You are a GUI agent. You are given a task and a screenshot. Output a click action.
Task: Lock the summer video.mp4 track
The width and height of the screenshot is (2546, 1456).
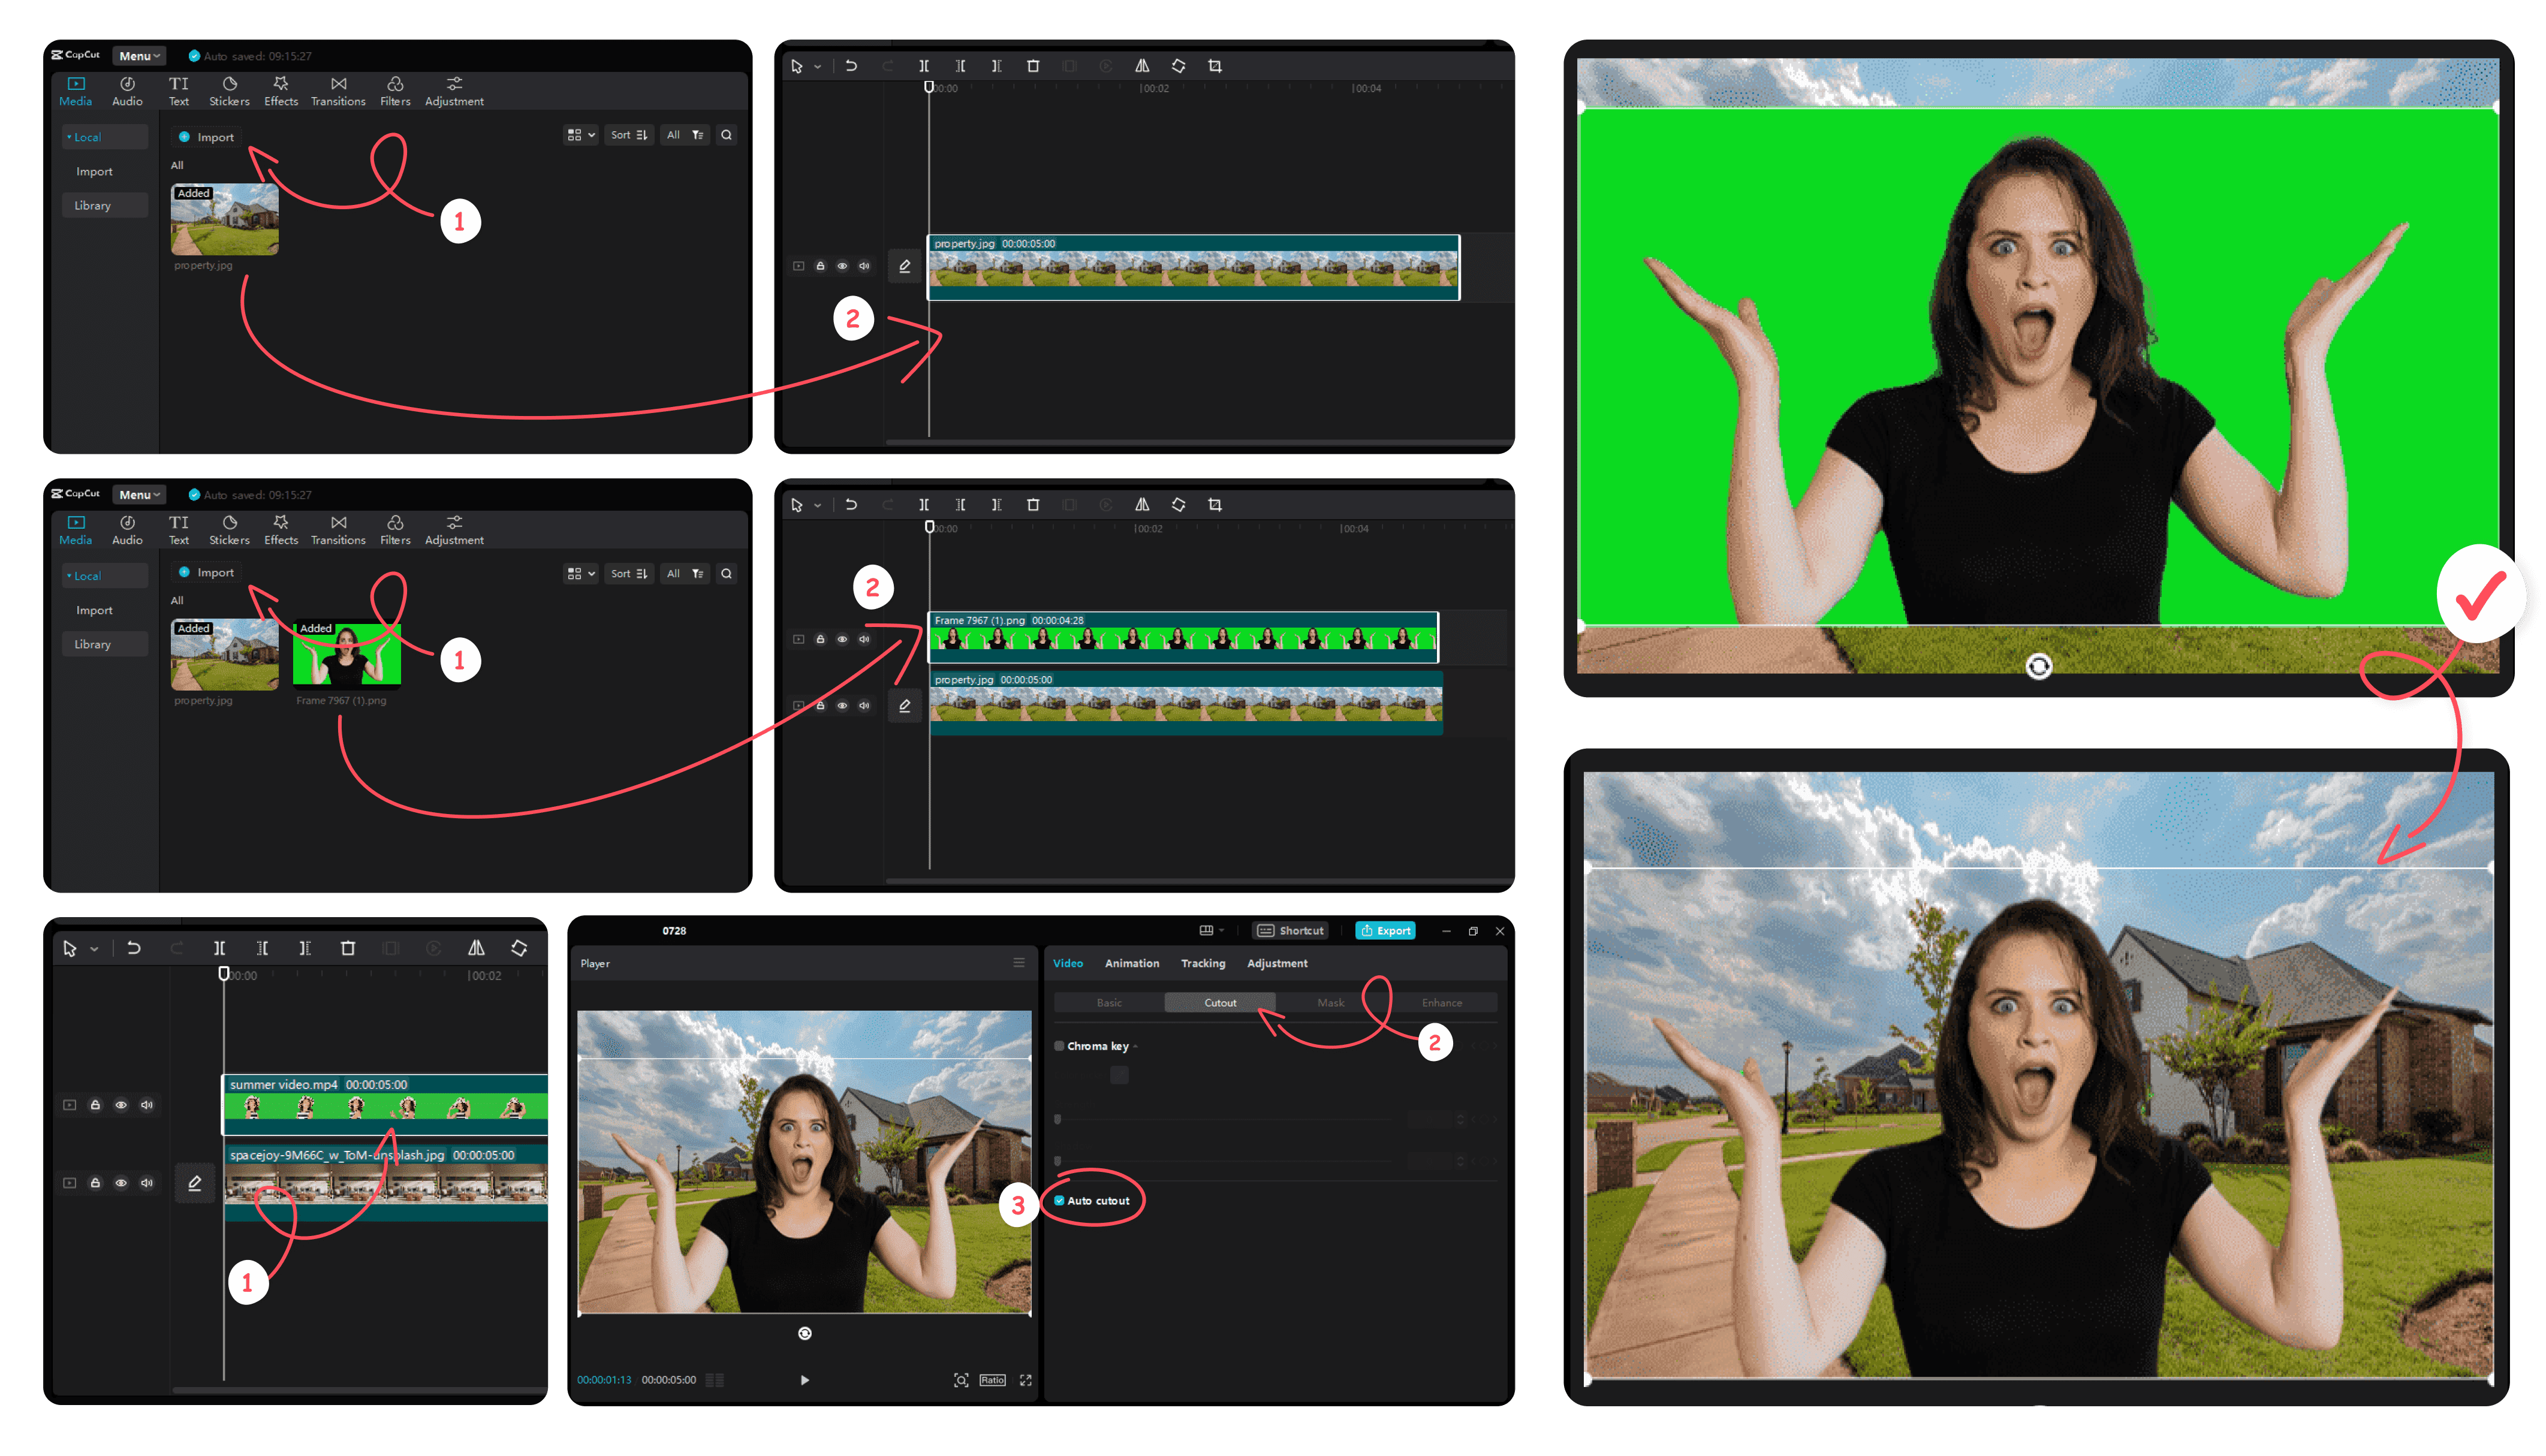click(95, 1105)
